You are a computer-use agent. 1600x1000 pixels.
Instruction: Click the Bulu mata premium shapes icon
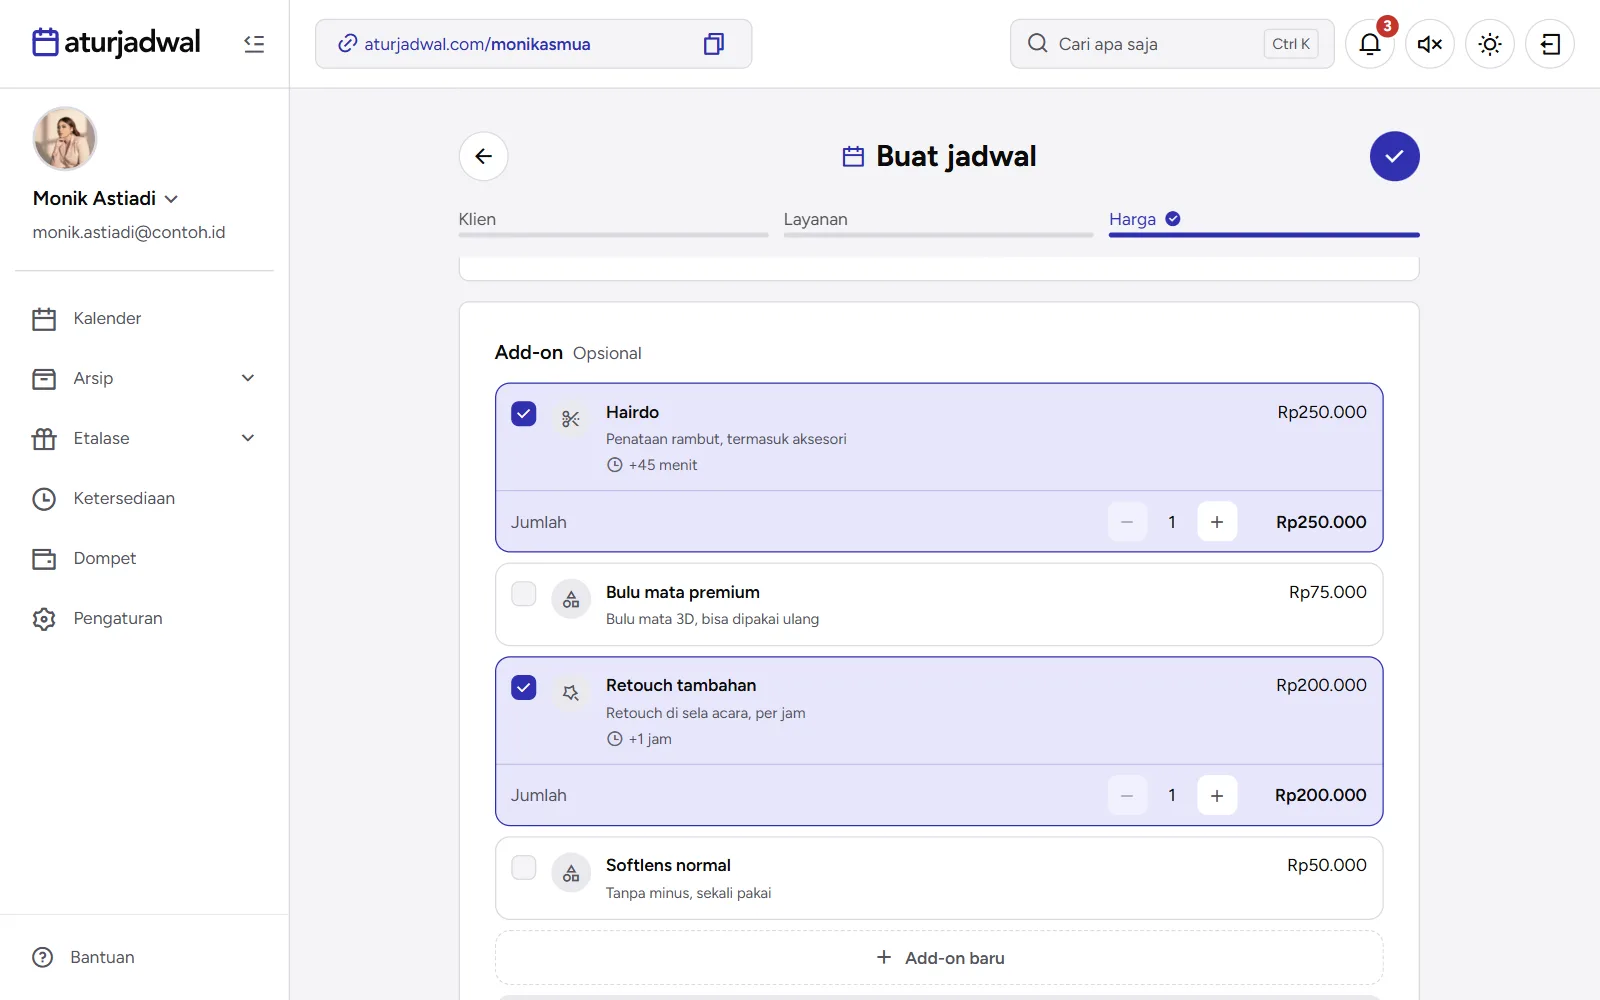[x=571, y=600]
